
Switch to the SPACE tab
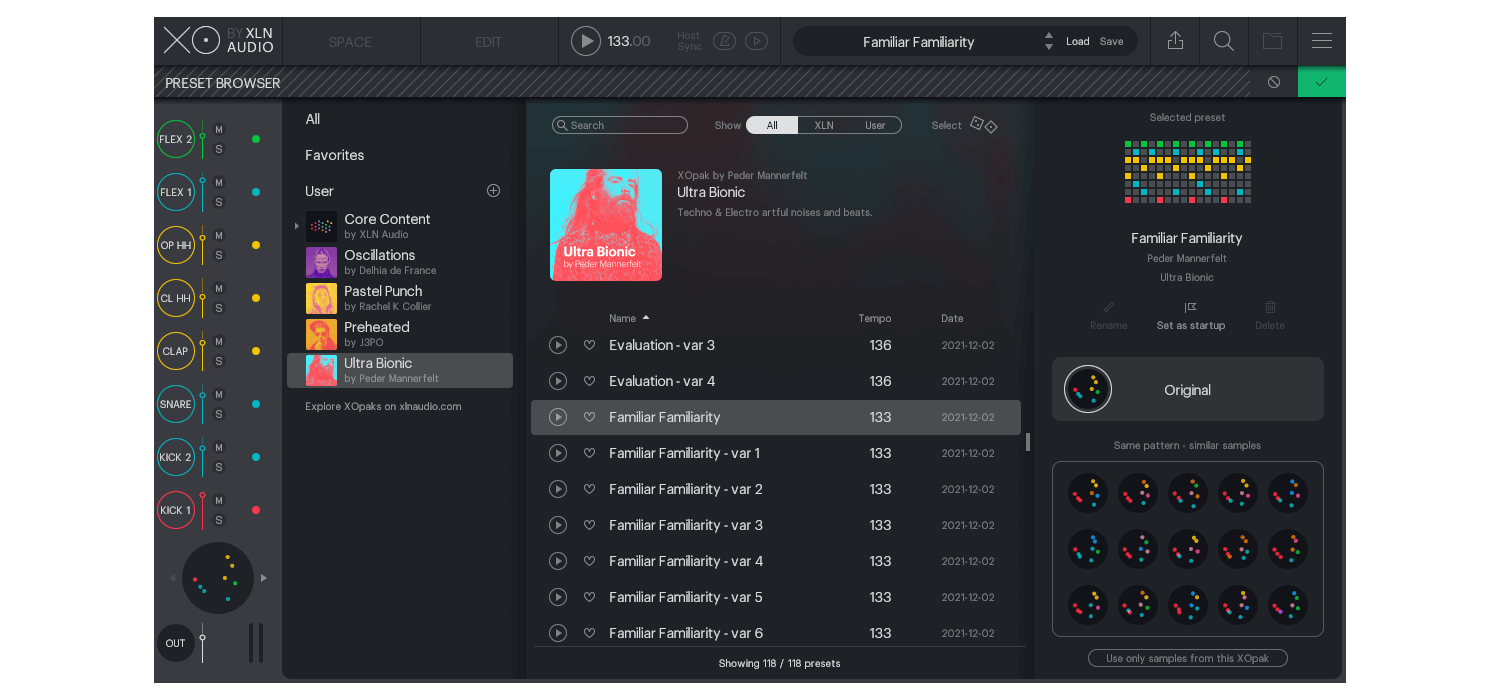(x=350, y=42)
